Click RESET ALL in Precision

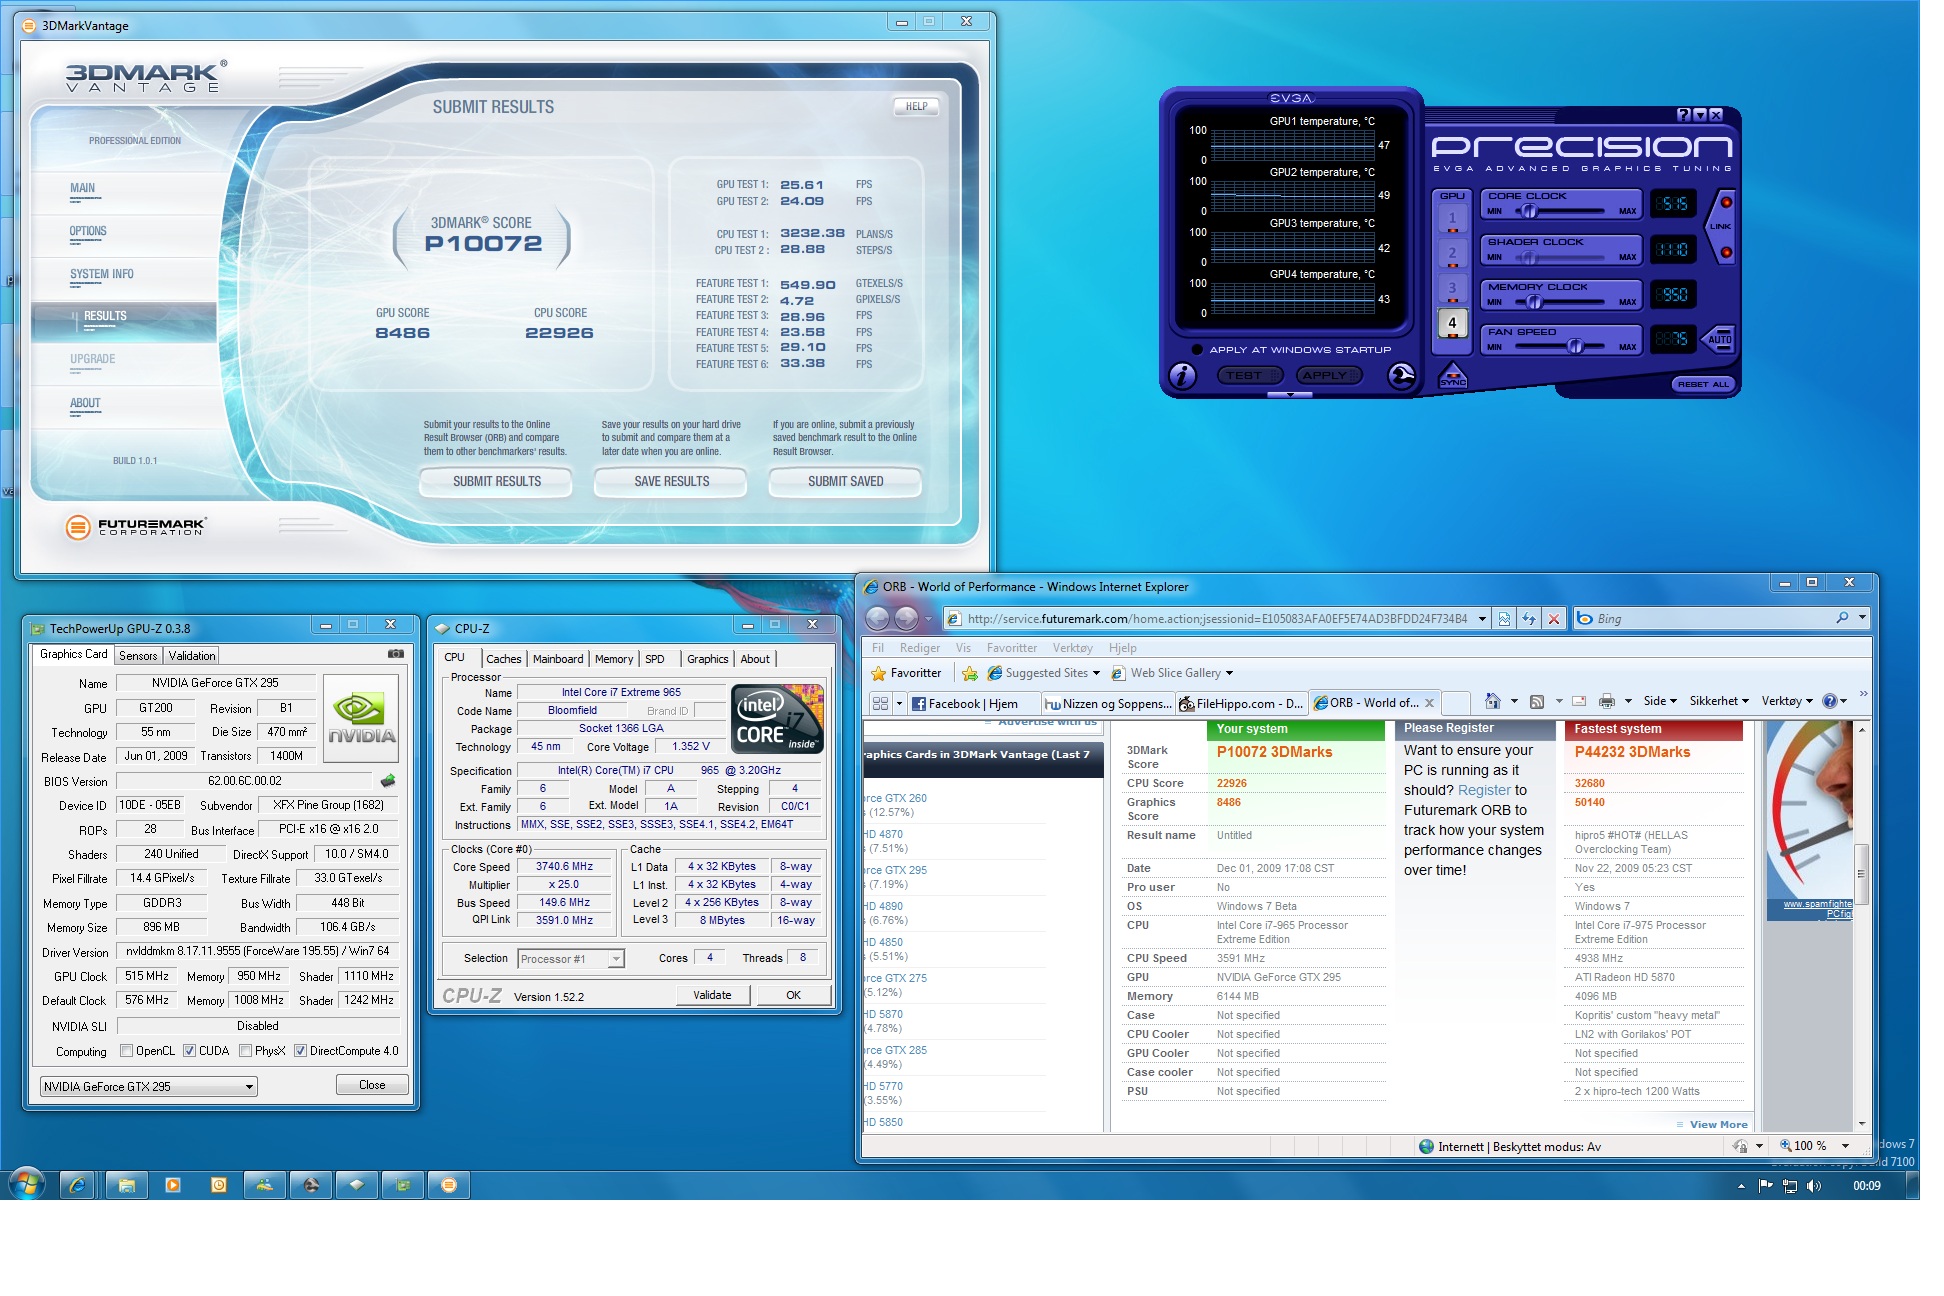[x=1702, y=384]
